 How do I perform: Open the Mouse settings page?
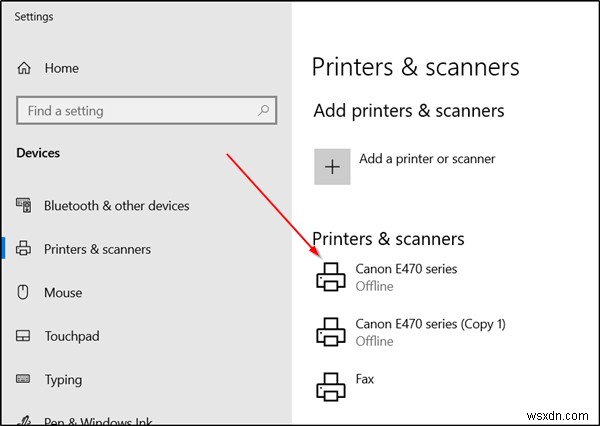63,293
